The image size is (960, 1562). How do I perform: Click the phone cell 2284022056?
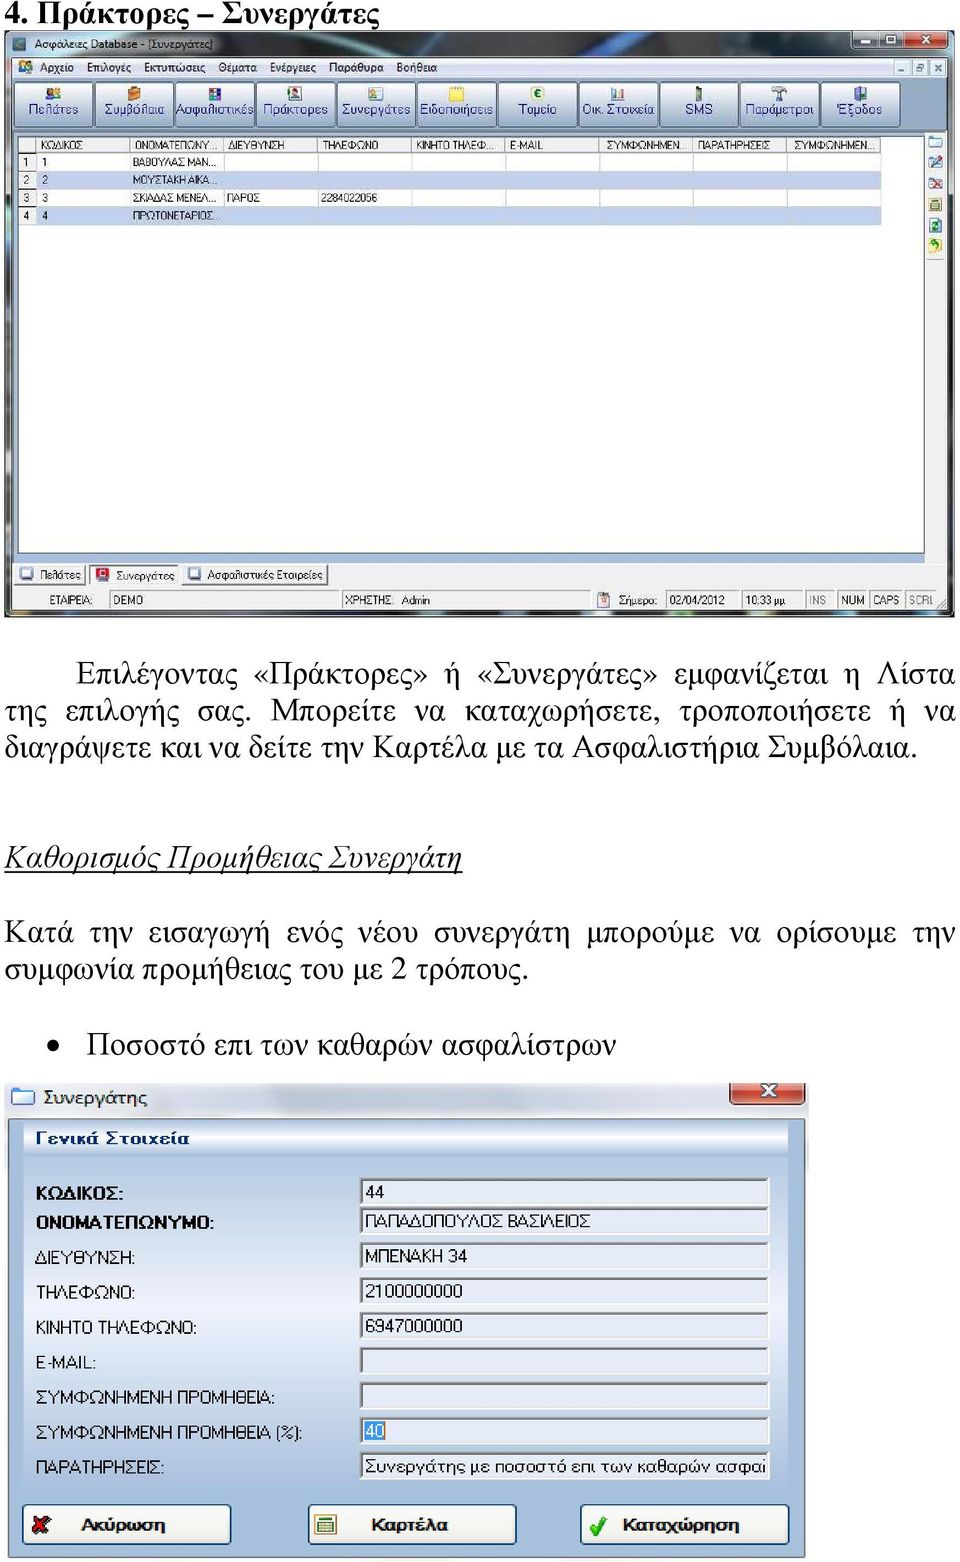[364, 198]
